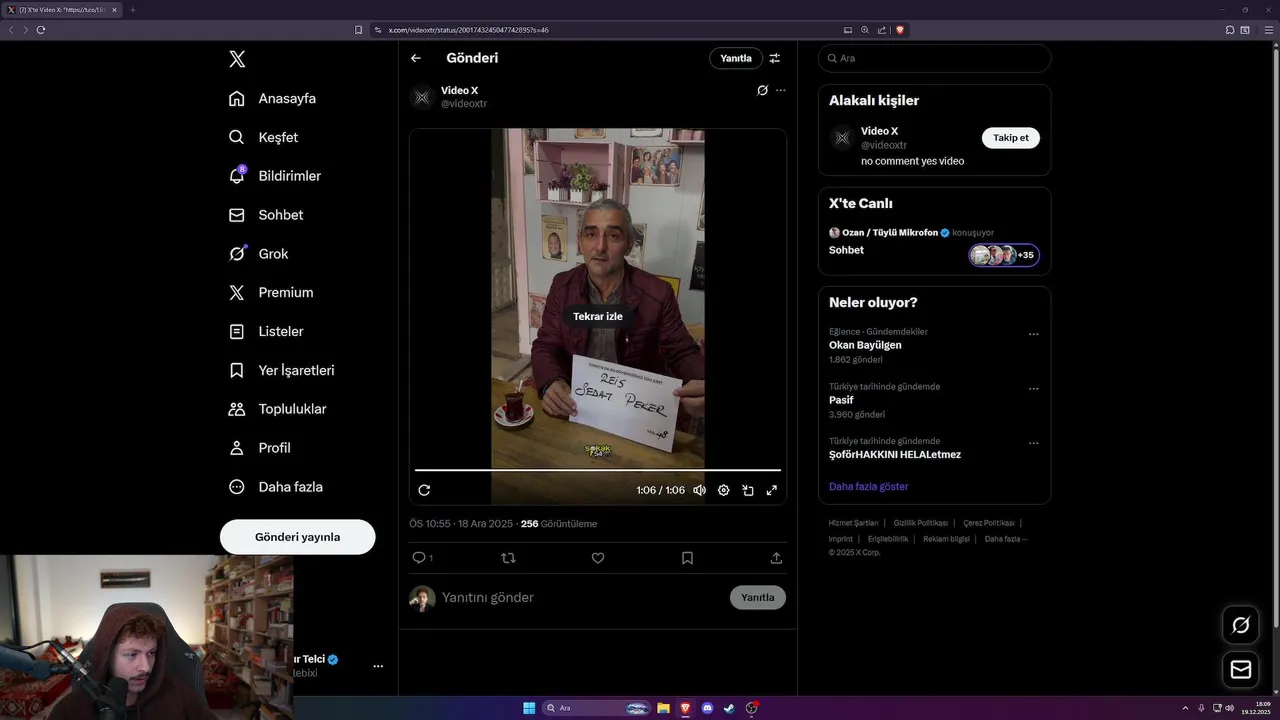
Task: Open Video X profile under Alakalı kişiler
Action: [880, 131]
